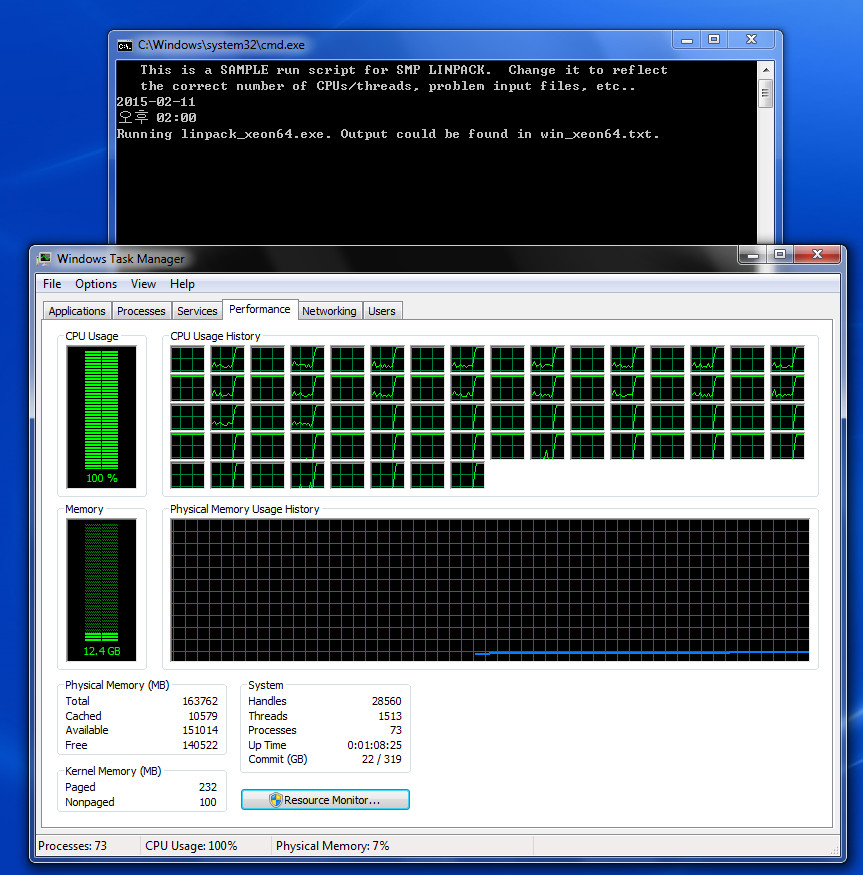The image size is (863, 875).
Task: Open the View menu in Task Manager
Action: (143, 284)
